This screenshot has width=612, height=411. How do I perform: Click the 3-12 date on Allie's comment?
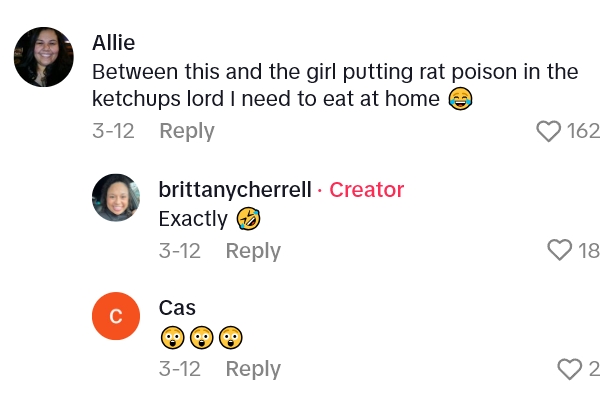113,131
